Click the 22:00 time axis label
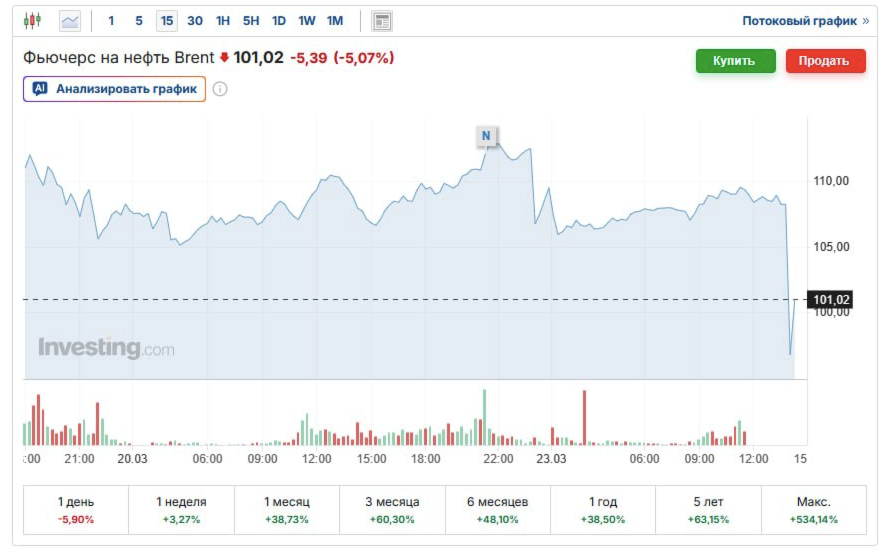Image resolution: width=884 pixels, height=557 pixels. tap(498, 459)
